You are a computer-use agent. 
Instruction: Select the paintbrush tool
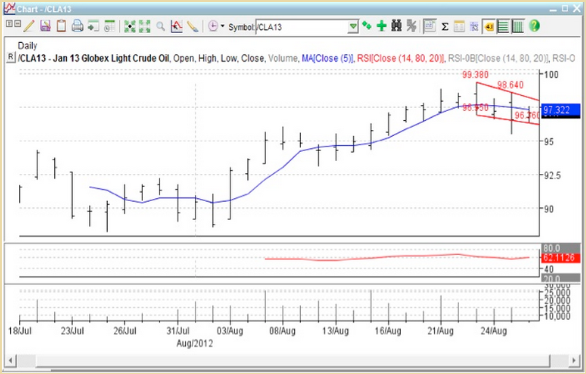(x=192, y=26)
